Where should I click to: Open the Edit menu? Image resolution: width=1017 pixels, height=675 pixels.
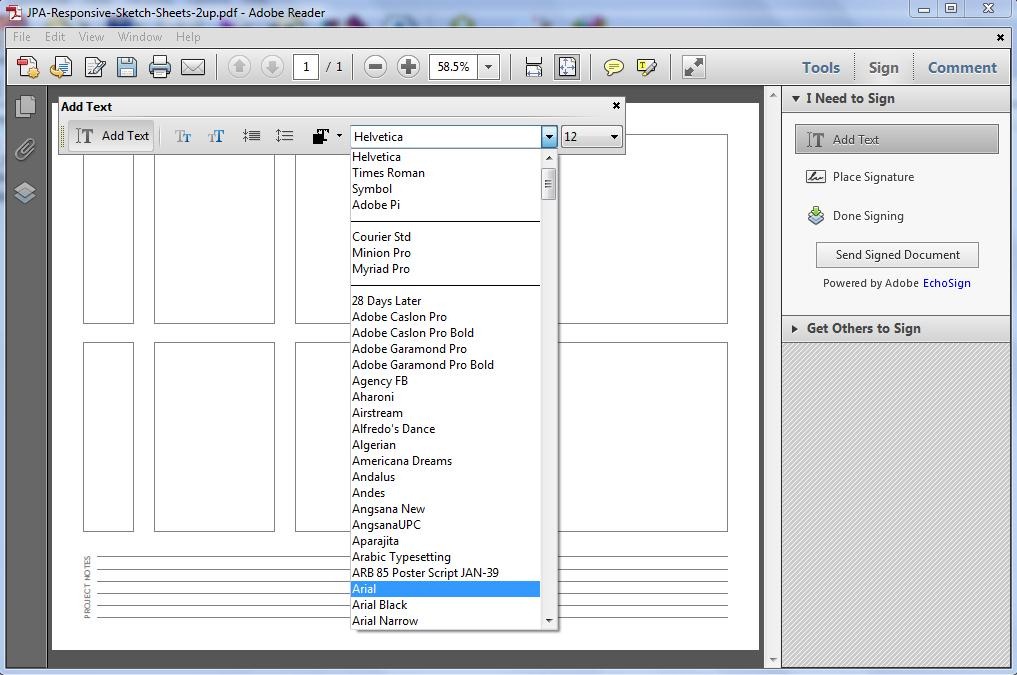click(55, 37)
